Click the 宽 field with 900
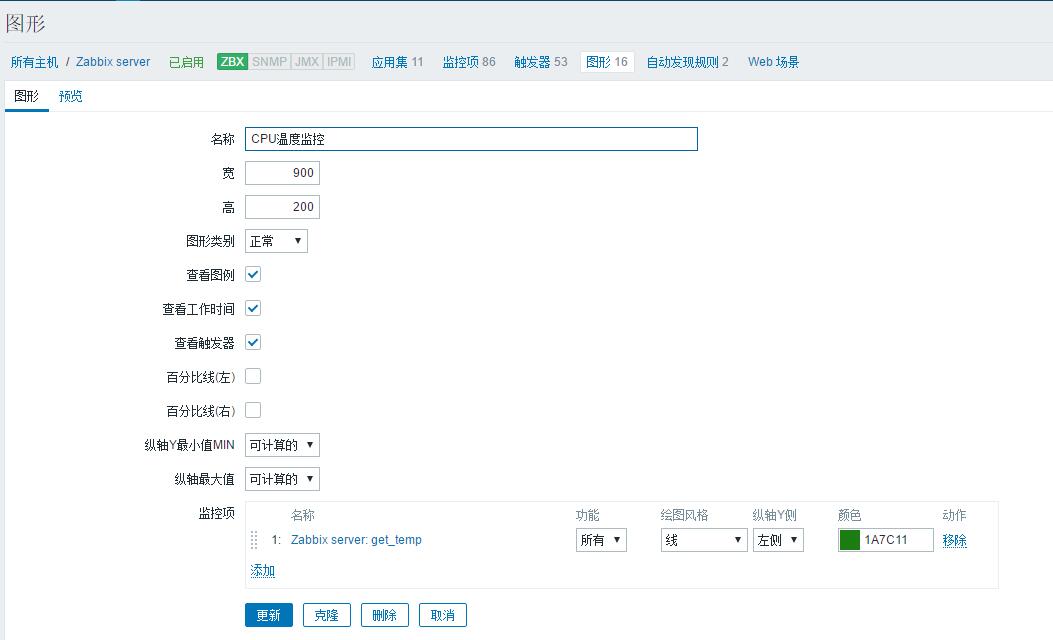 click(282, 173)
